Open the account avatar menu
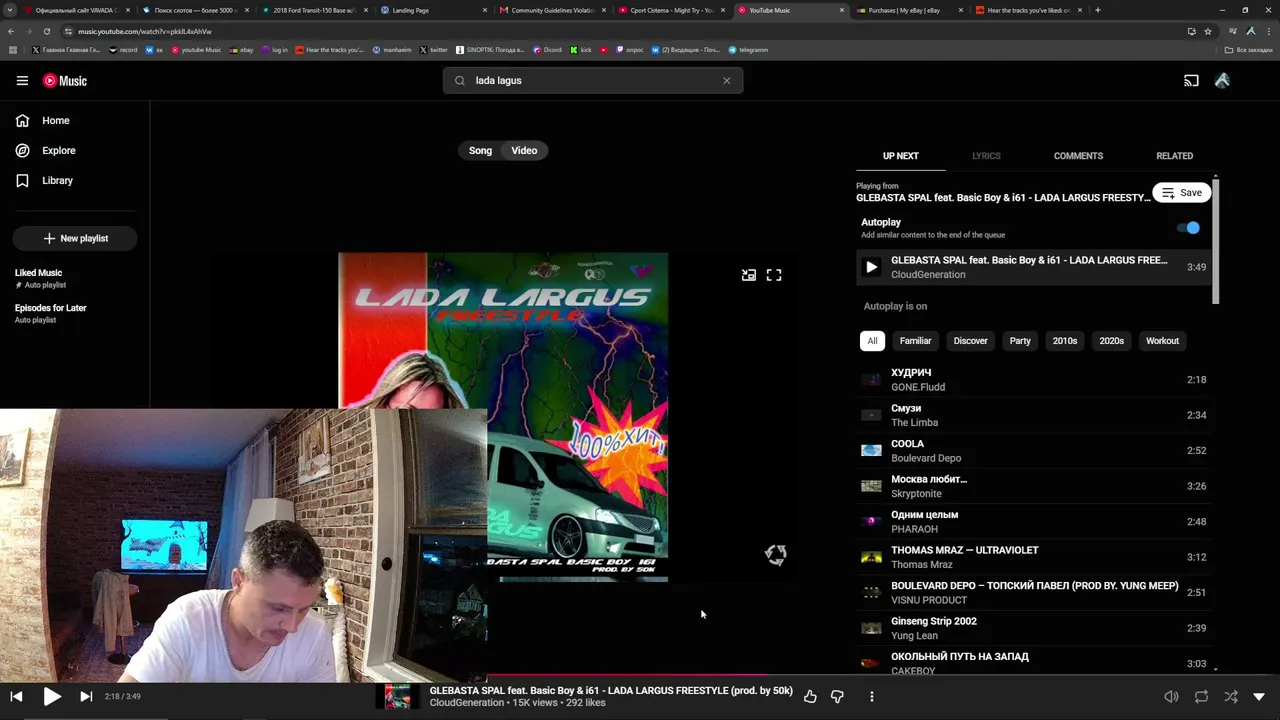This screenshot has width=1280, height=720. pyautogui.click(x=1222, y=81)
